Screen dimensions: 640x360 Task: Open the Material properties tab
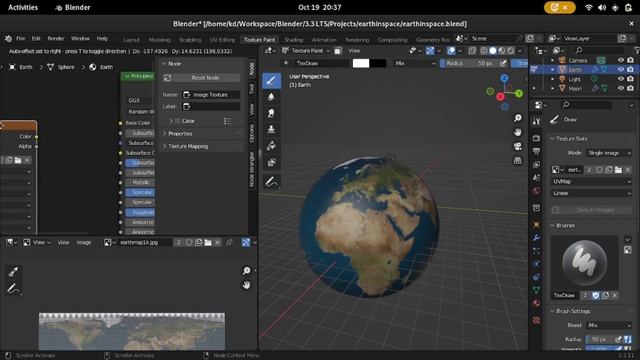(x=536, y=303)
